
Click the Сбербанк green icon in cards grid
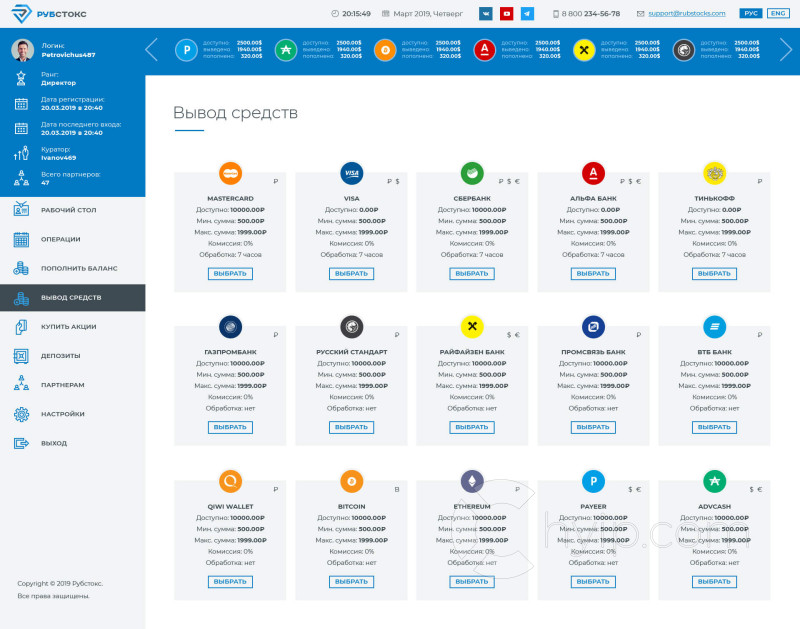[472, 173]
